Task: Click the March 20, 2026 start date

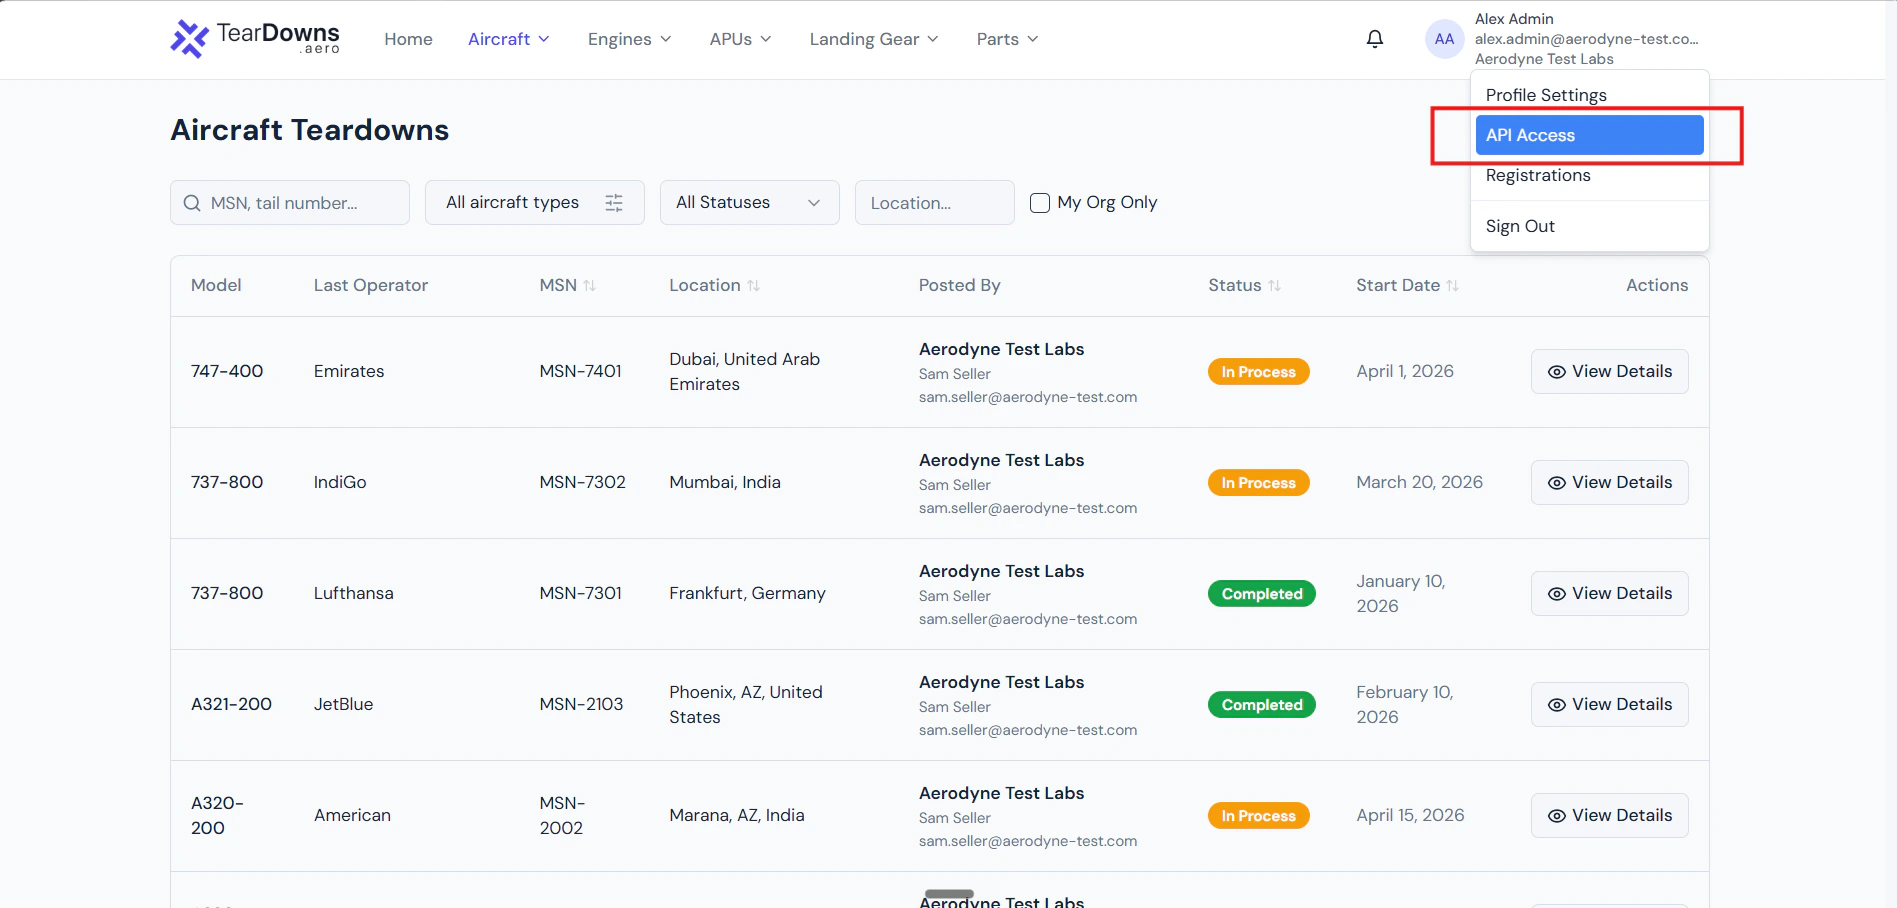Action: (x=1419, y=482)
